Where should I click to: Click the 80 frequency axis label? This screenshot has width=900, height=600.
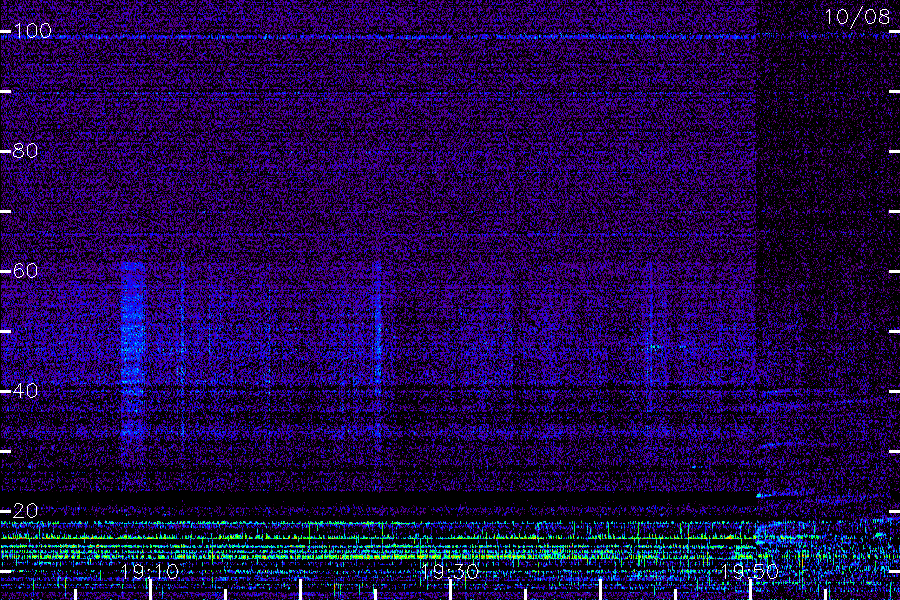(x=25, y=151)
